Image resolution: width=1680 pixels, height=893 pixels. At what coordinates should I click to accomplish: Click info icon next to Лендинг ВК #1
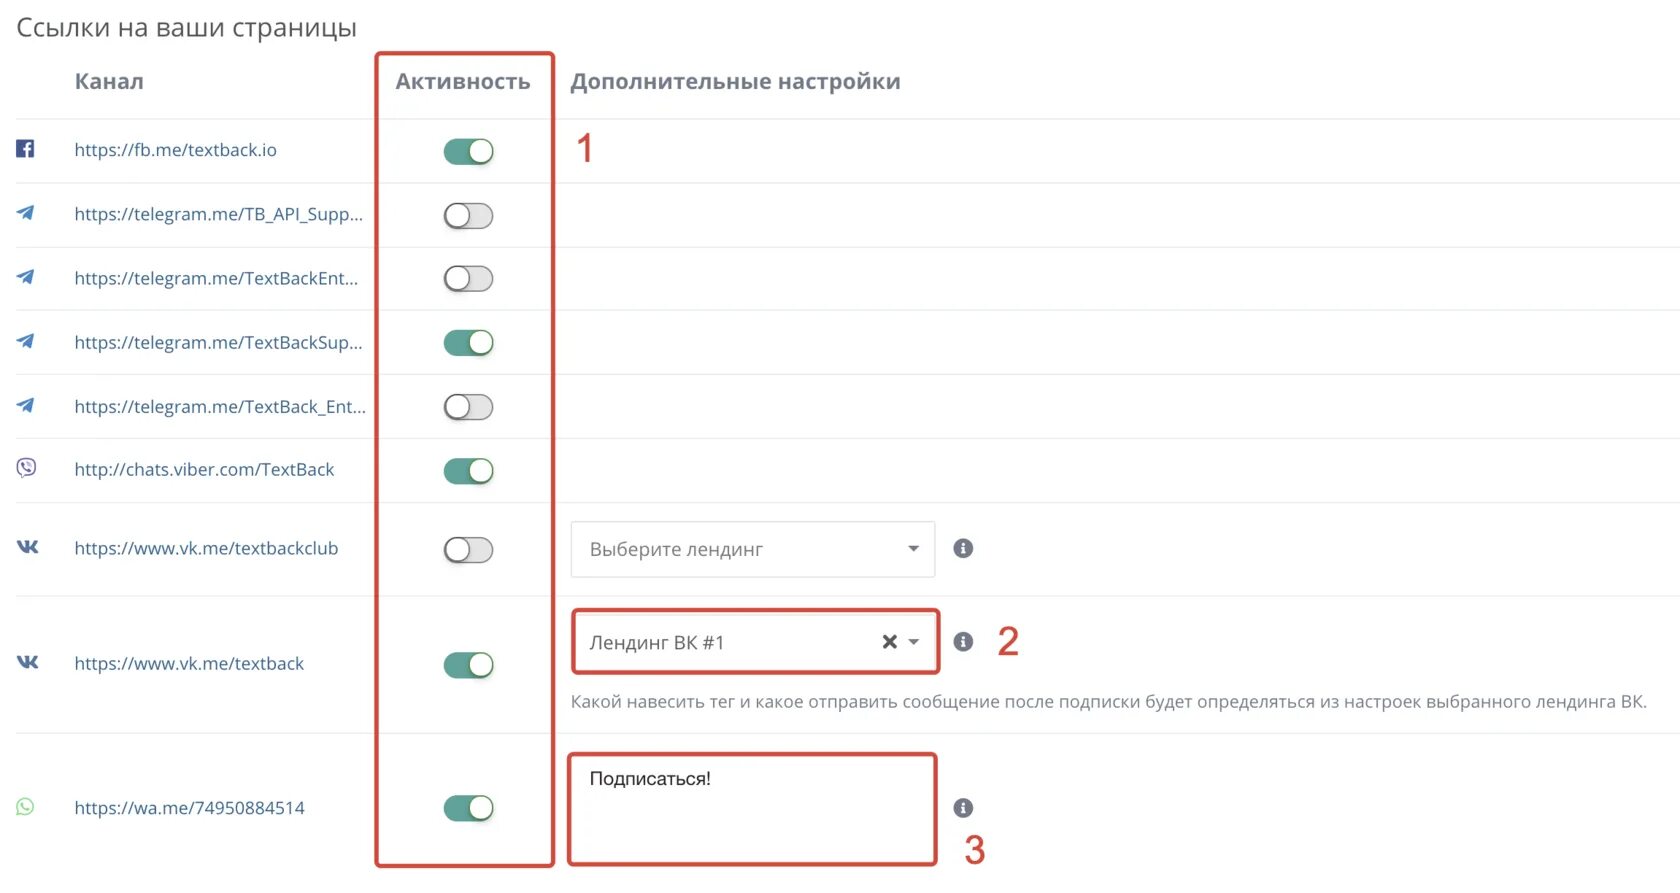[963, 642]
